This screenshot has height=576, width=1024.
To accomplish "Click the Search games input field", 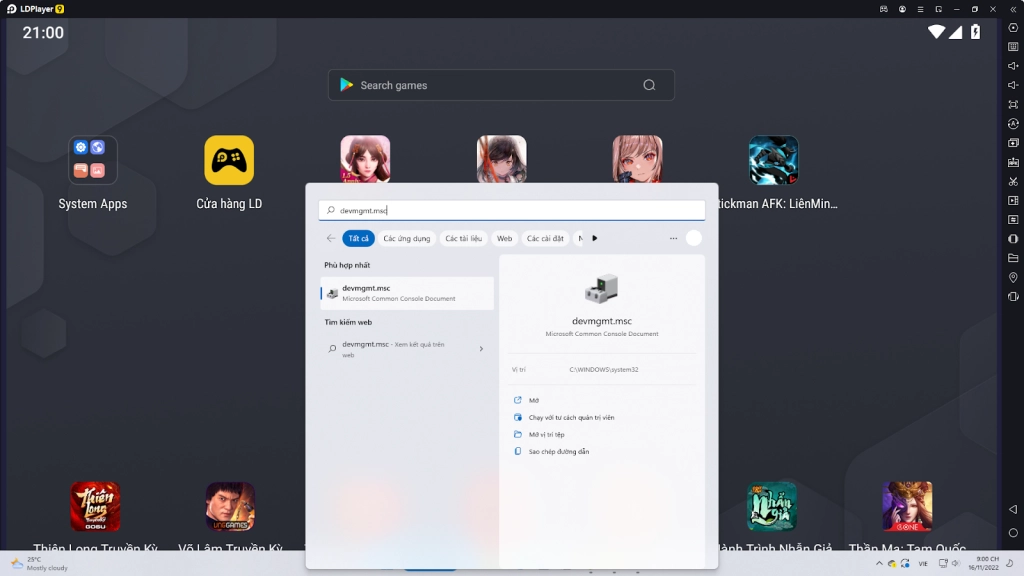I will click(x=501, y=85).
